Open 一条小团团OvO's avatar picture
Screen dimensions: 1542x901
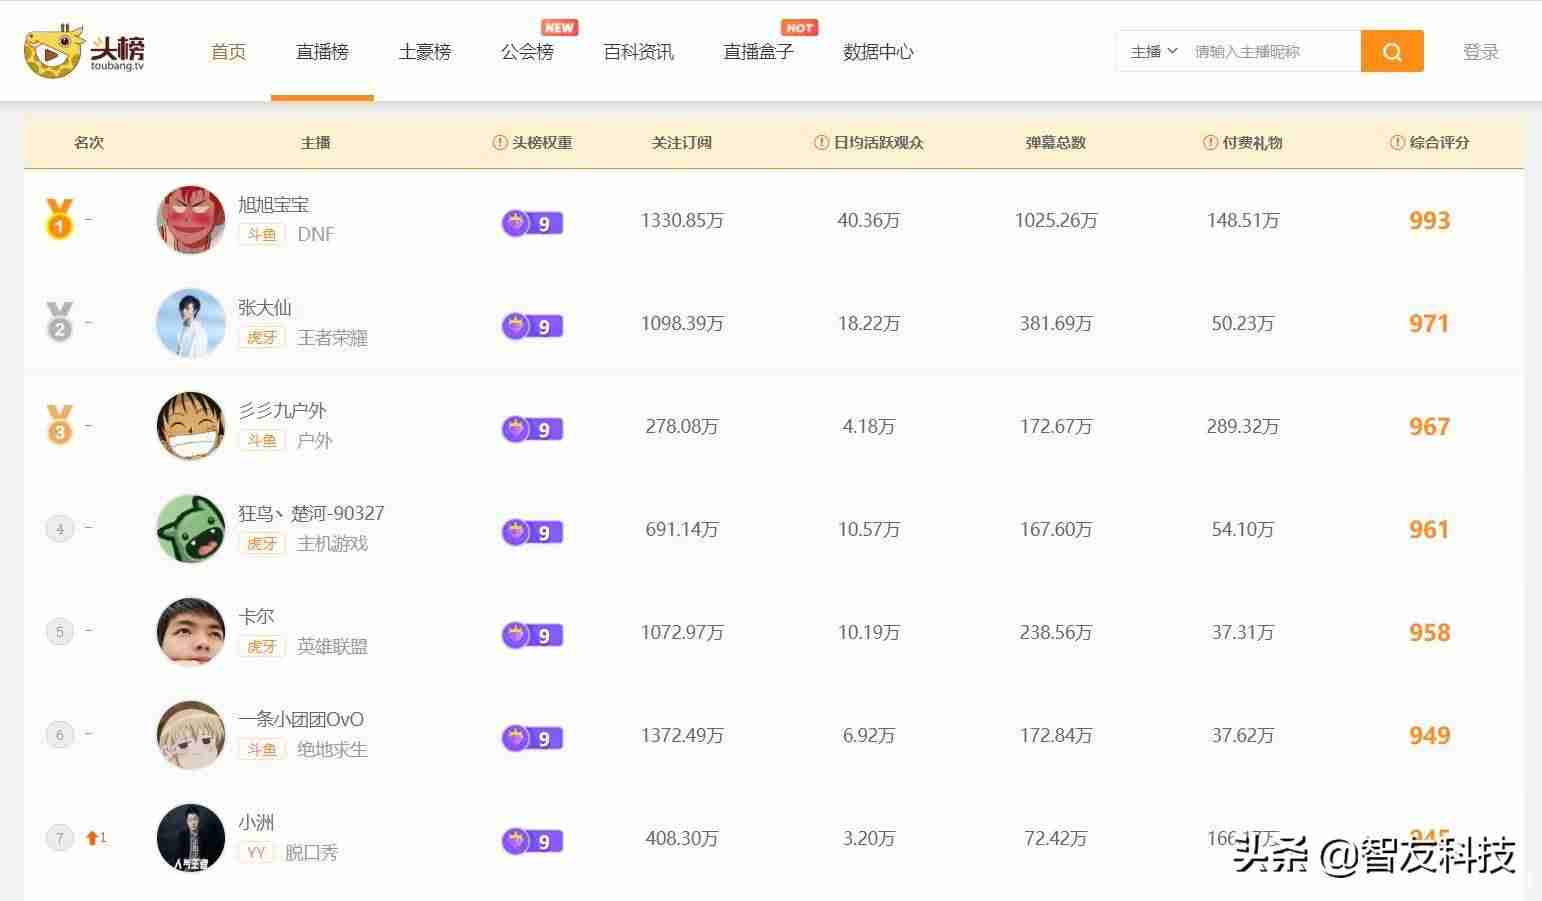(x=191, y=735)
